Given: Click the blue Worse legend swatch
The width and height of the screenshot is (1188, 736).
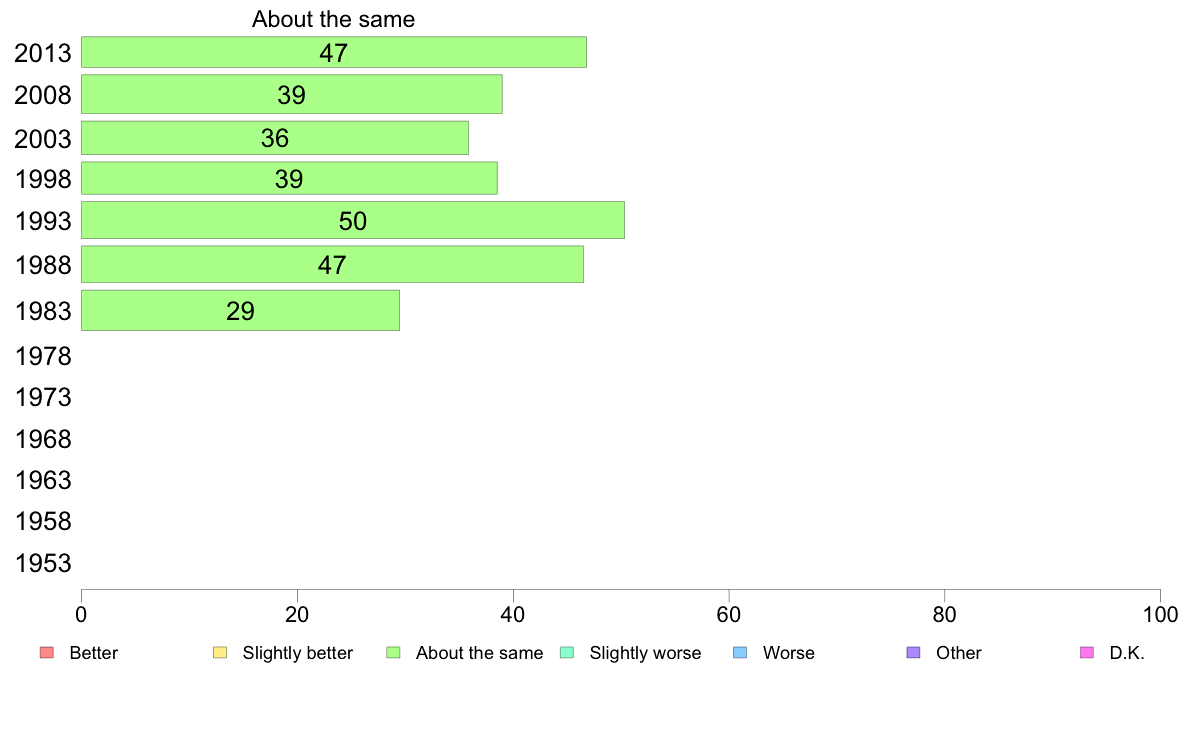Looking at the screenshot, I should coord(740,653).
